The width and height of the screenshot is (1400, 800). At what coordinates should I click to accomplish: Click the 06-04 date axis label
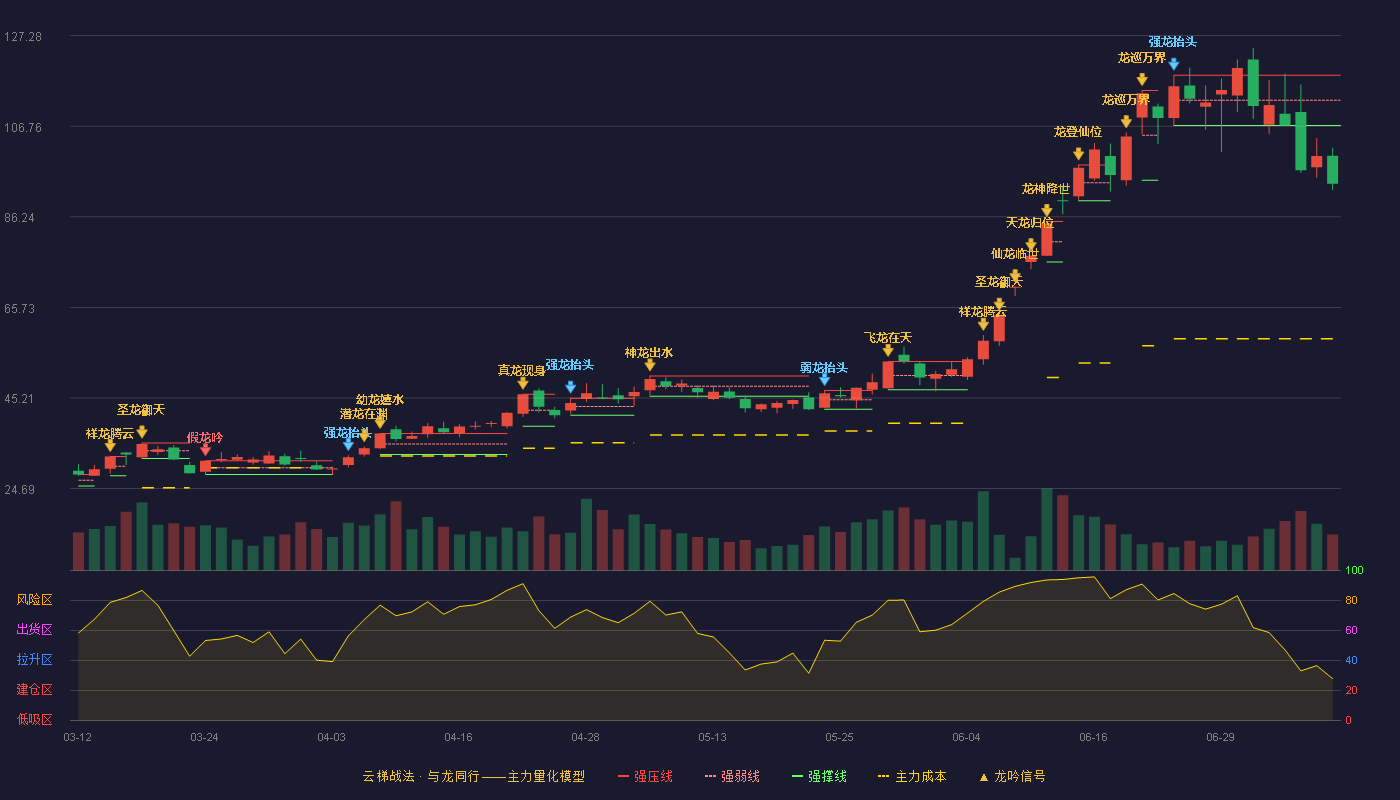point(967,737)
